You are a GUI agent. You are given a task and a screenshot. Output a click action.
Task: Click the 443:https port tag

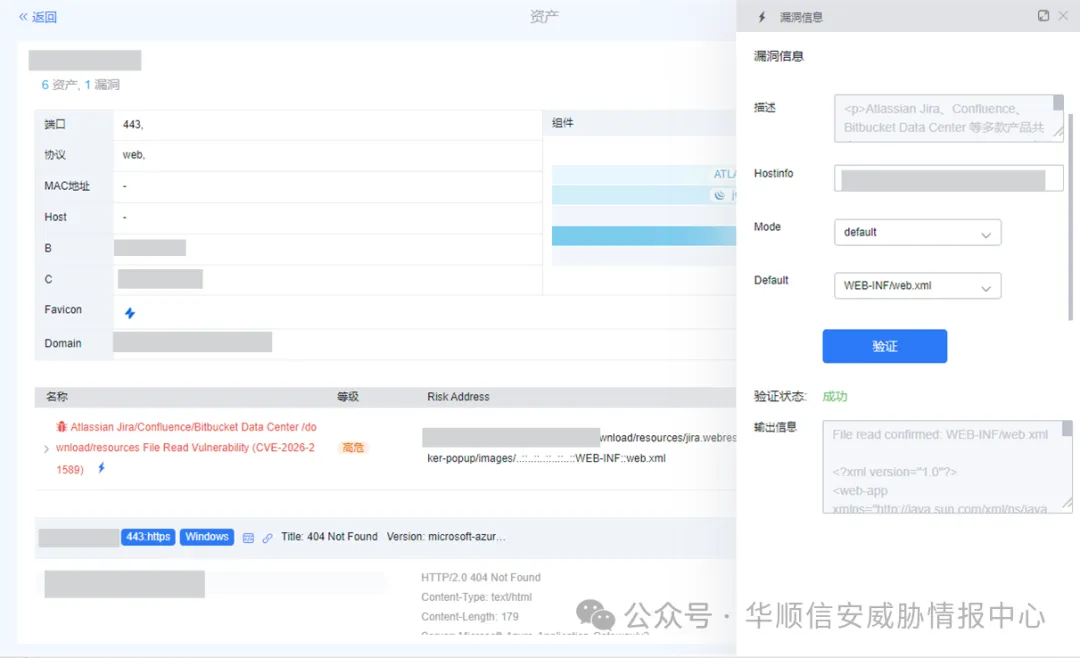tap(148, 537)
